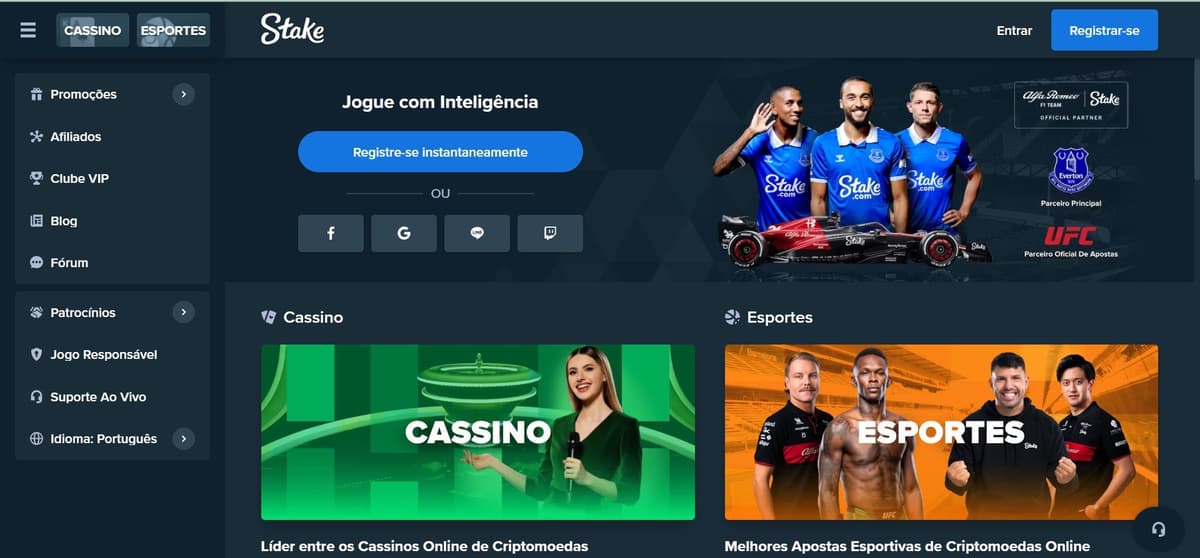Sign up with the Google icon

(404, 233)
